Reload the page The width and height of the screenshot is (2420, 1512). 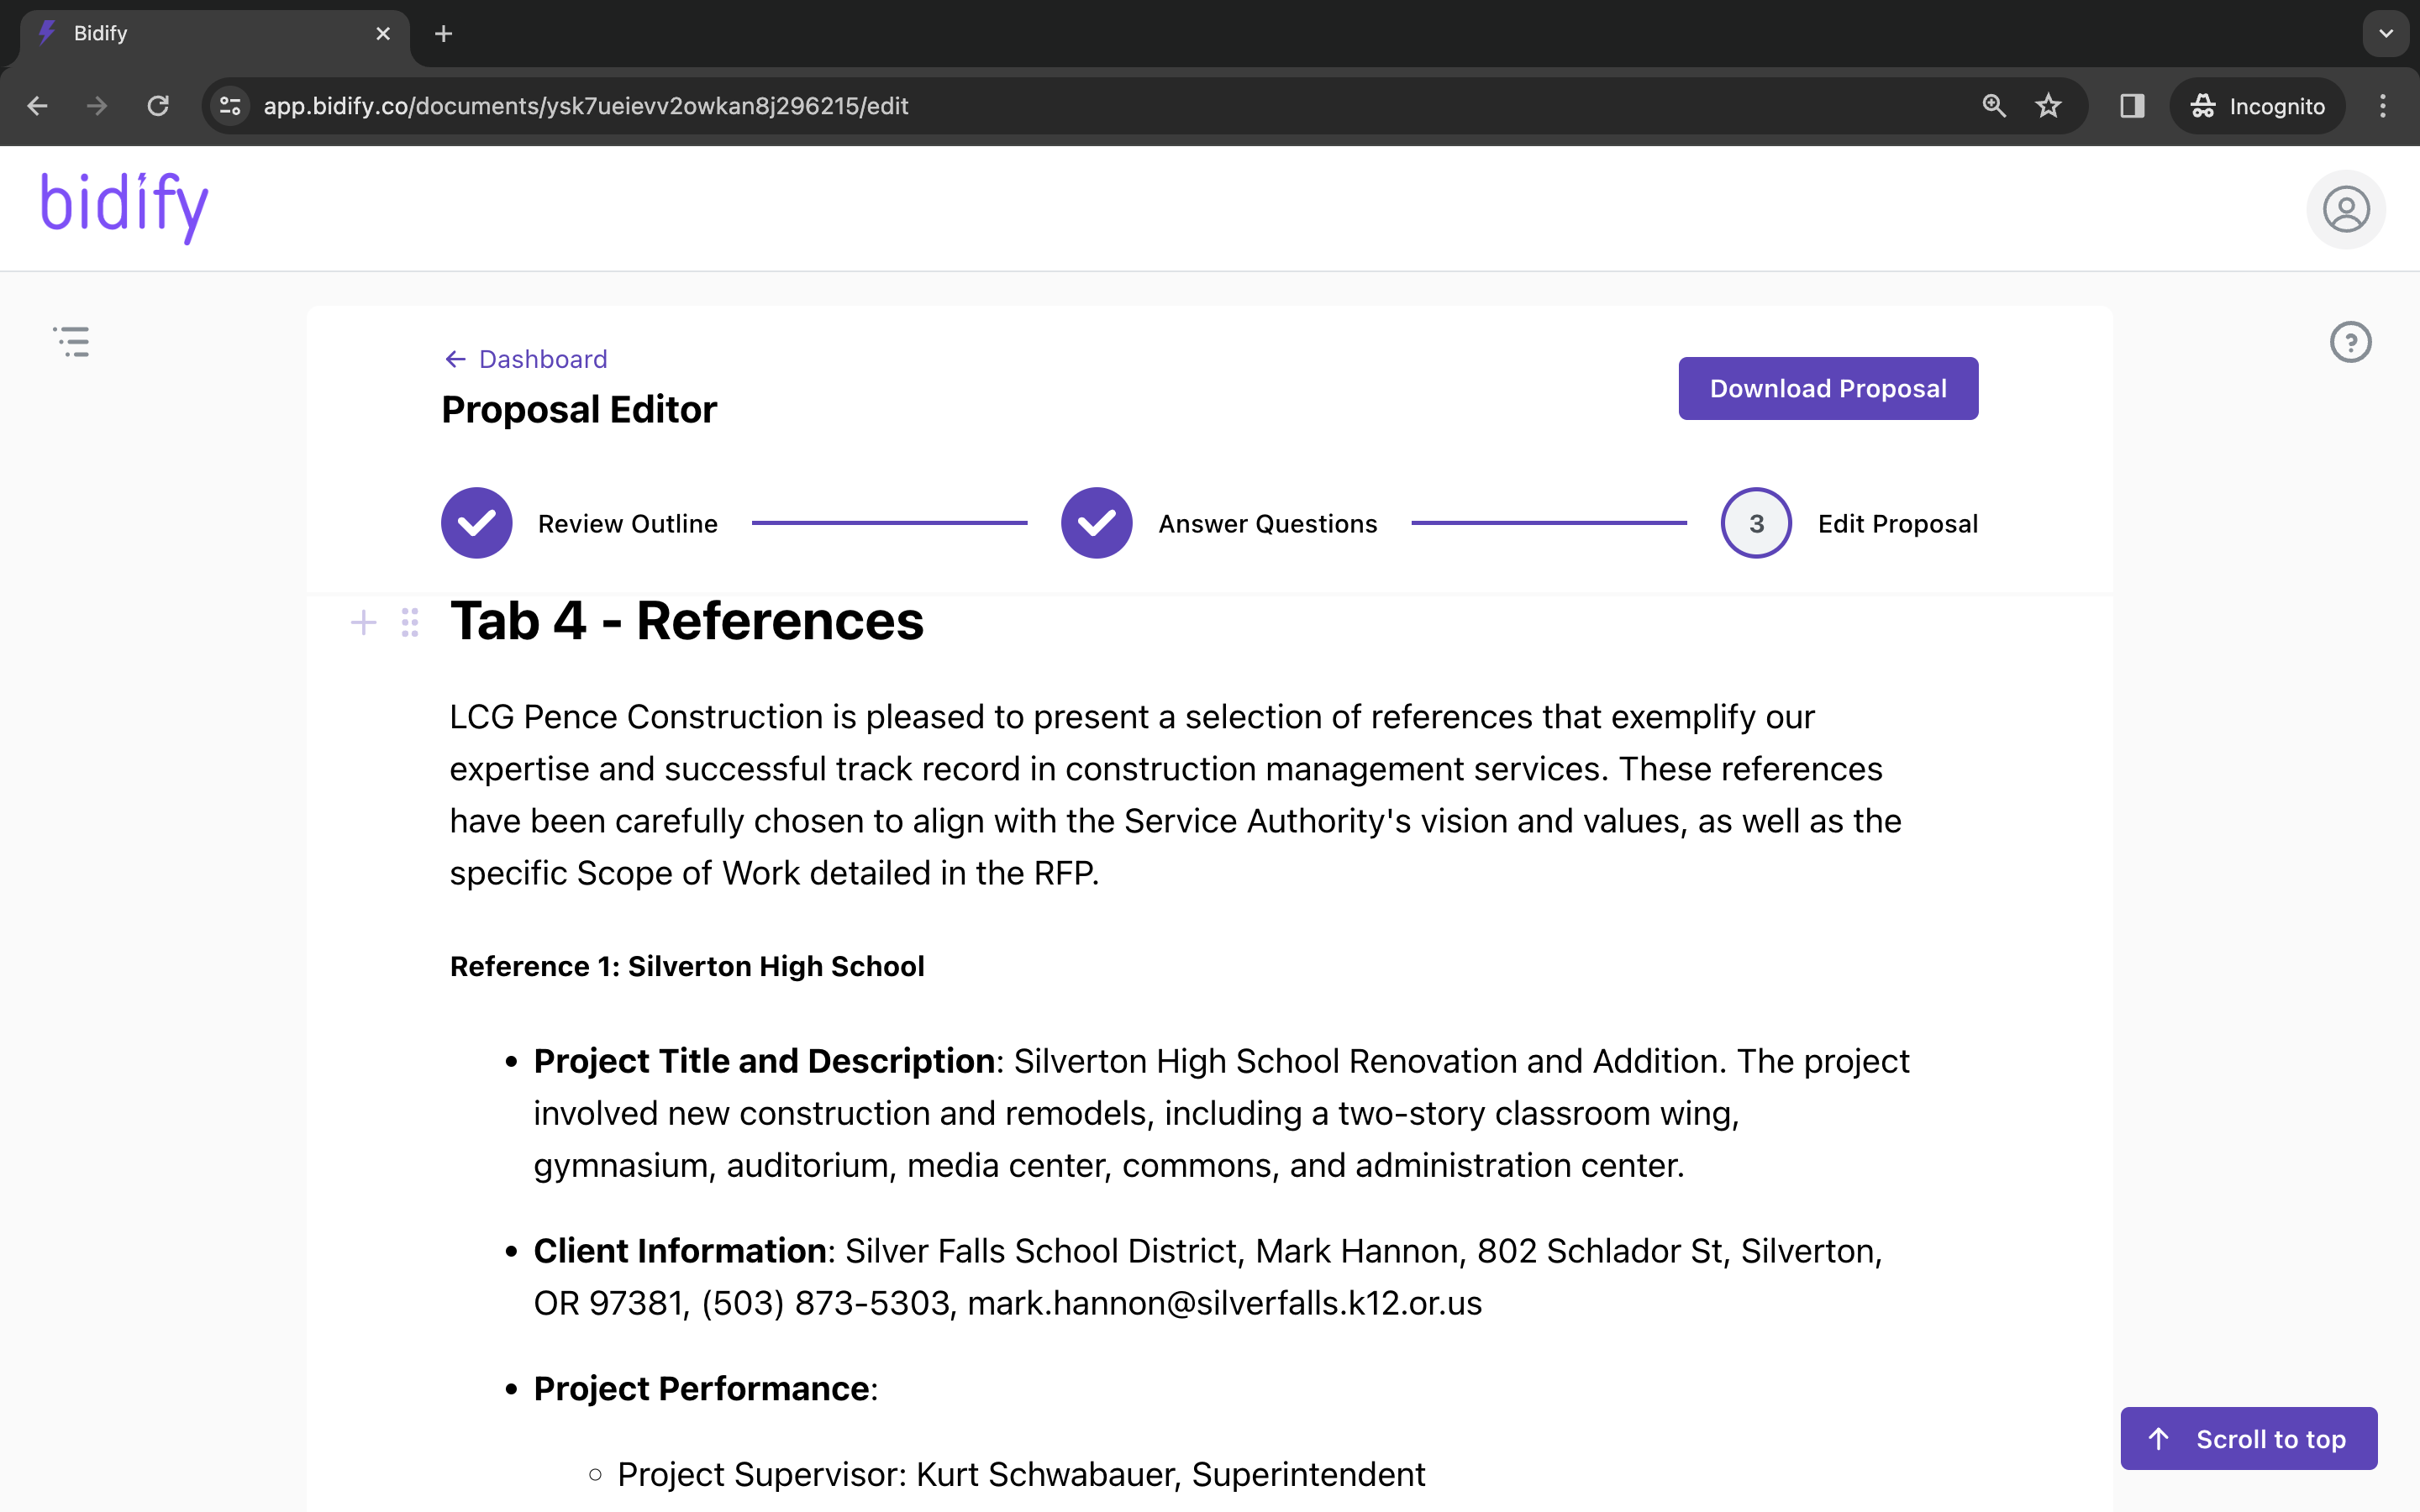[x=158, y=106]
